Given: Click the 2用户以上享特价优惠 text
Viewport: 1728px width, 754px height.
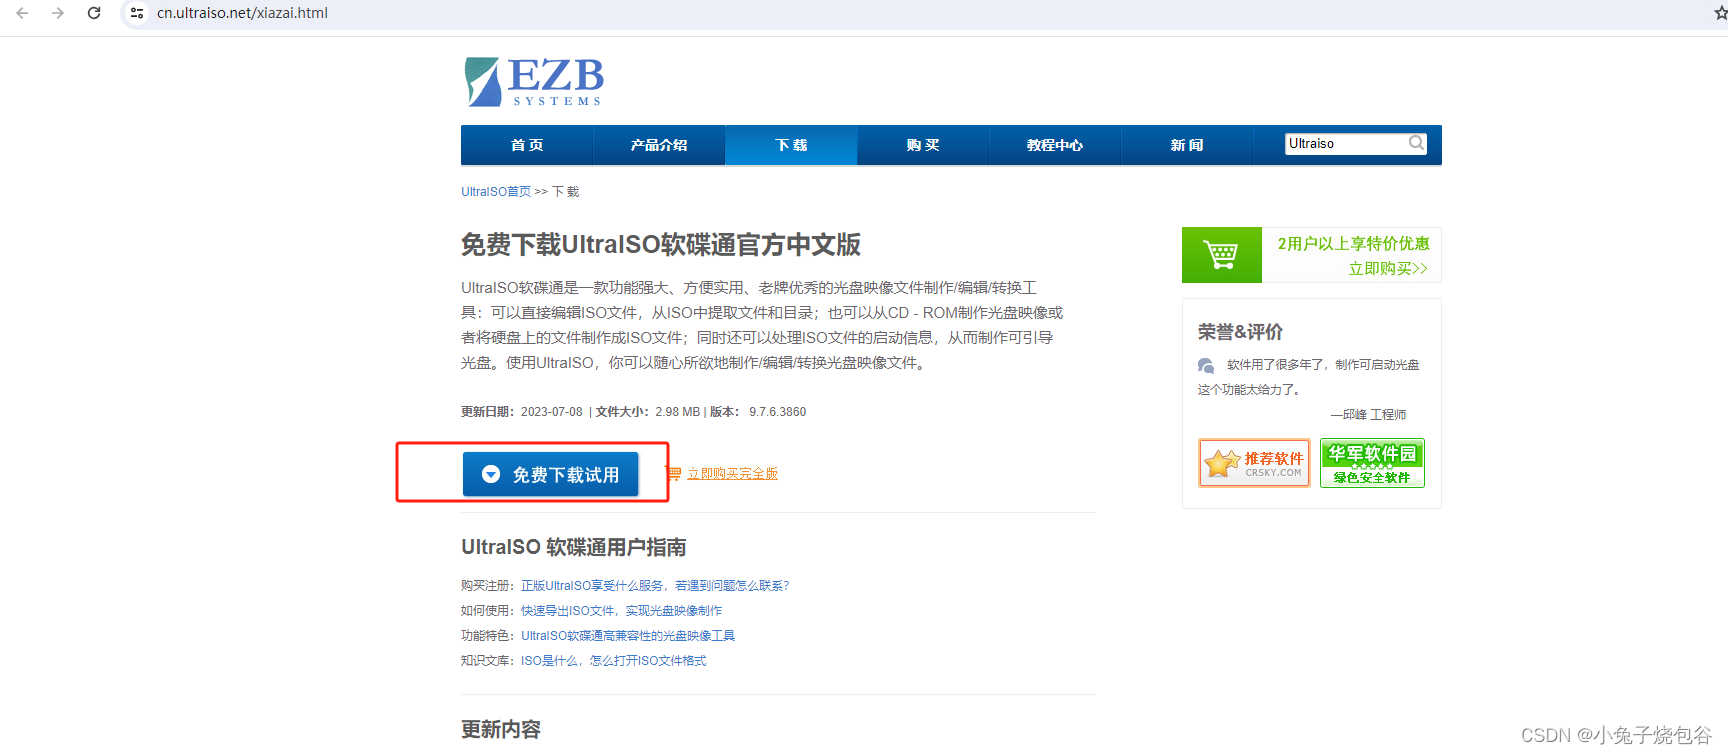Looking at the screenshot, I should click(1353, 244).
